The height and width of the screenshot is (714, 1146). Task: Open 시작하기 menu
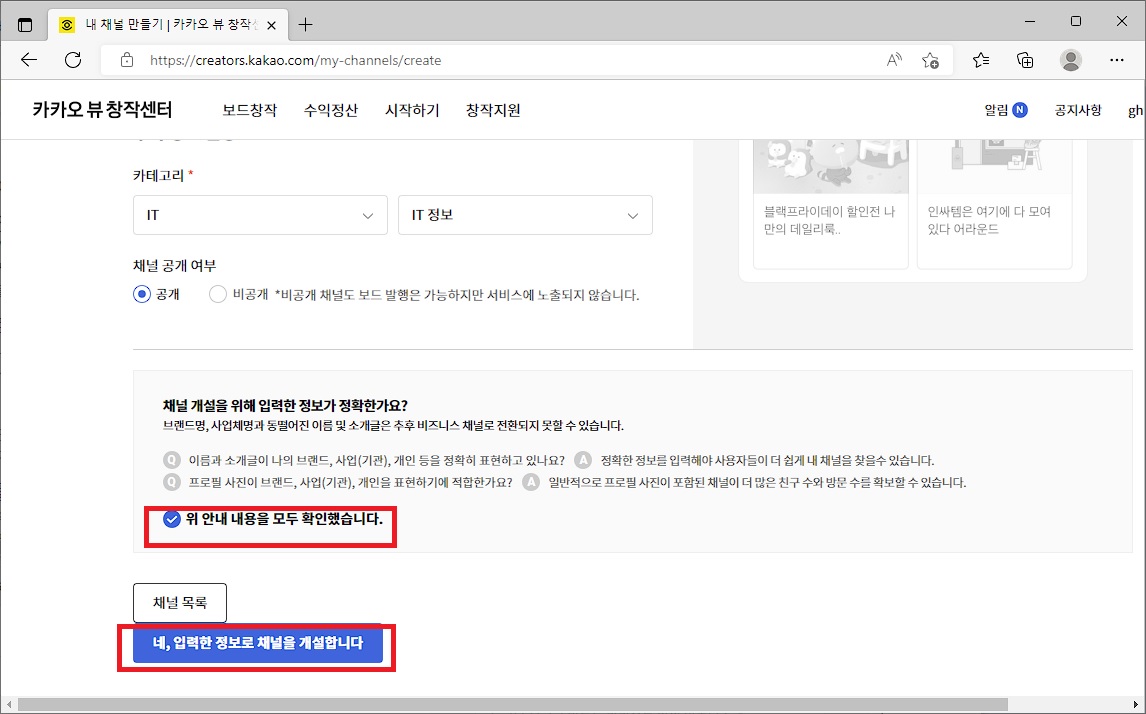(412, 110)
